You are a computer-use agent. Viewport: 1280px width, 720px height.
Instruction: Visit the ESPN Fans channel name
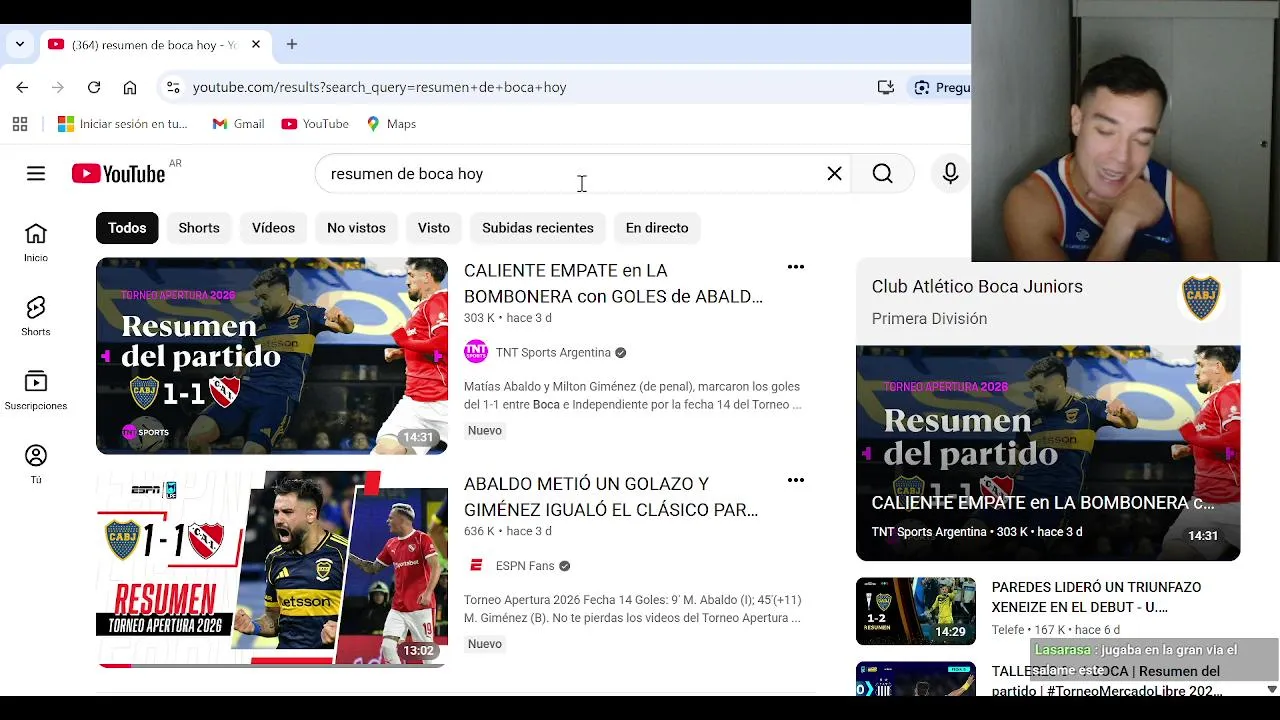point(525,566)
